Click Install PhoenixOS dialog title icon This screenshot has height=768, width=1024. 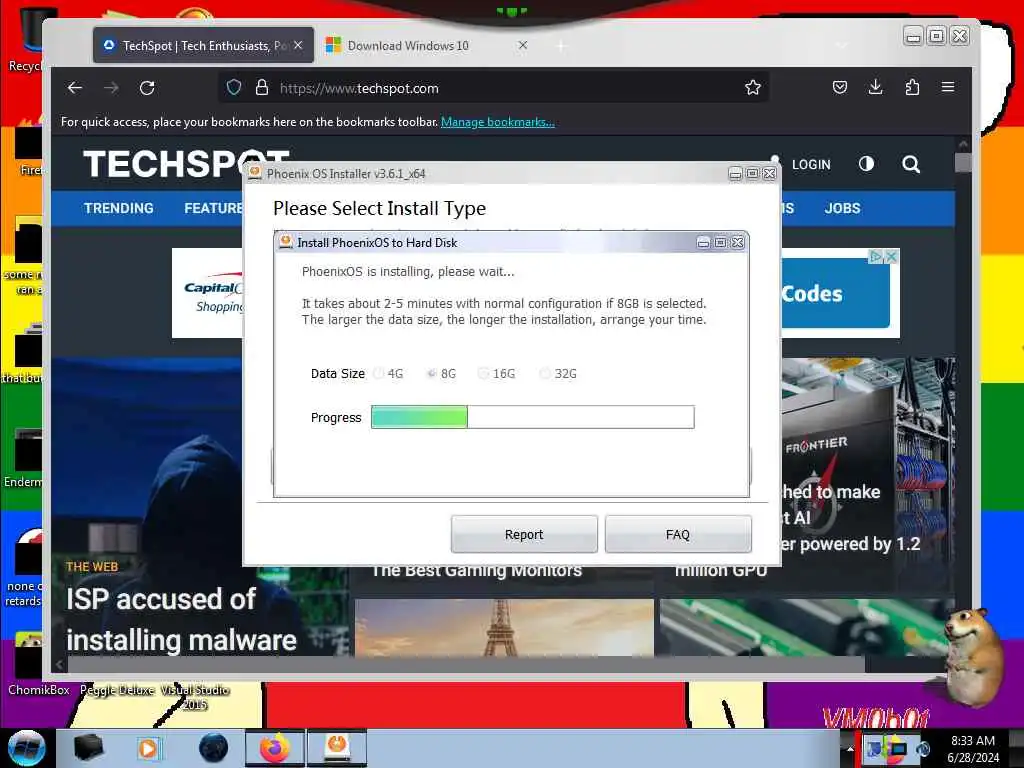[x=285, y=242]
